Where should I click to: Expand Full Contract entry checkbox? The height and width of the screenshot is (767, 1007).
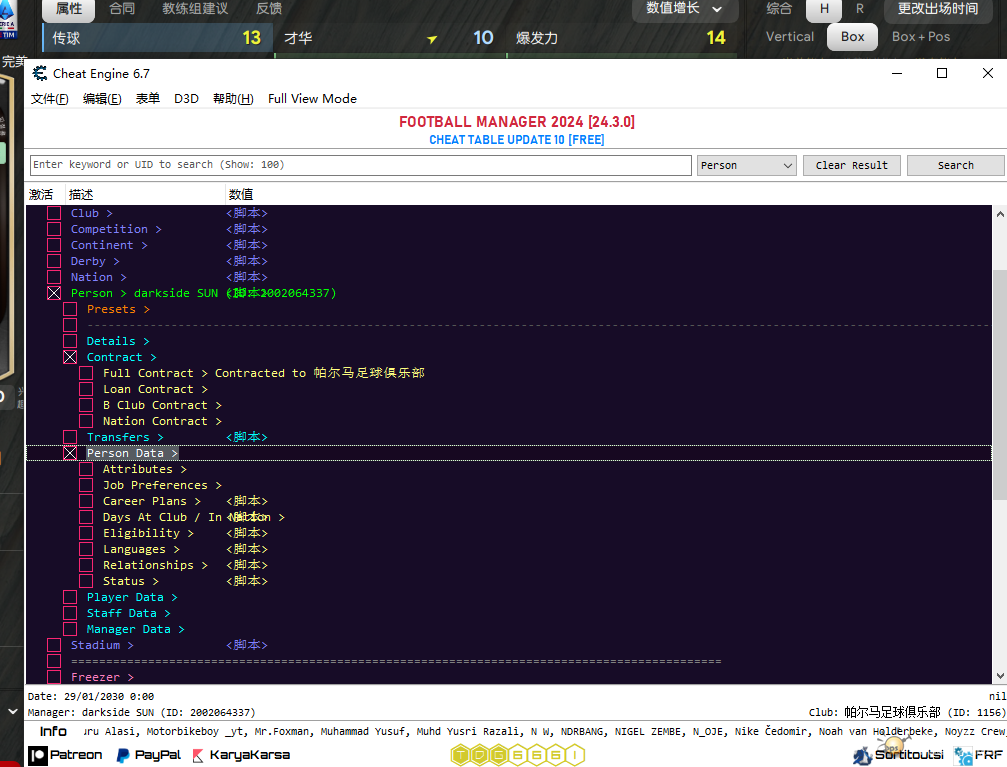(86, 373)
